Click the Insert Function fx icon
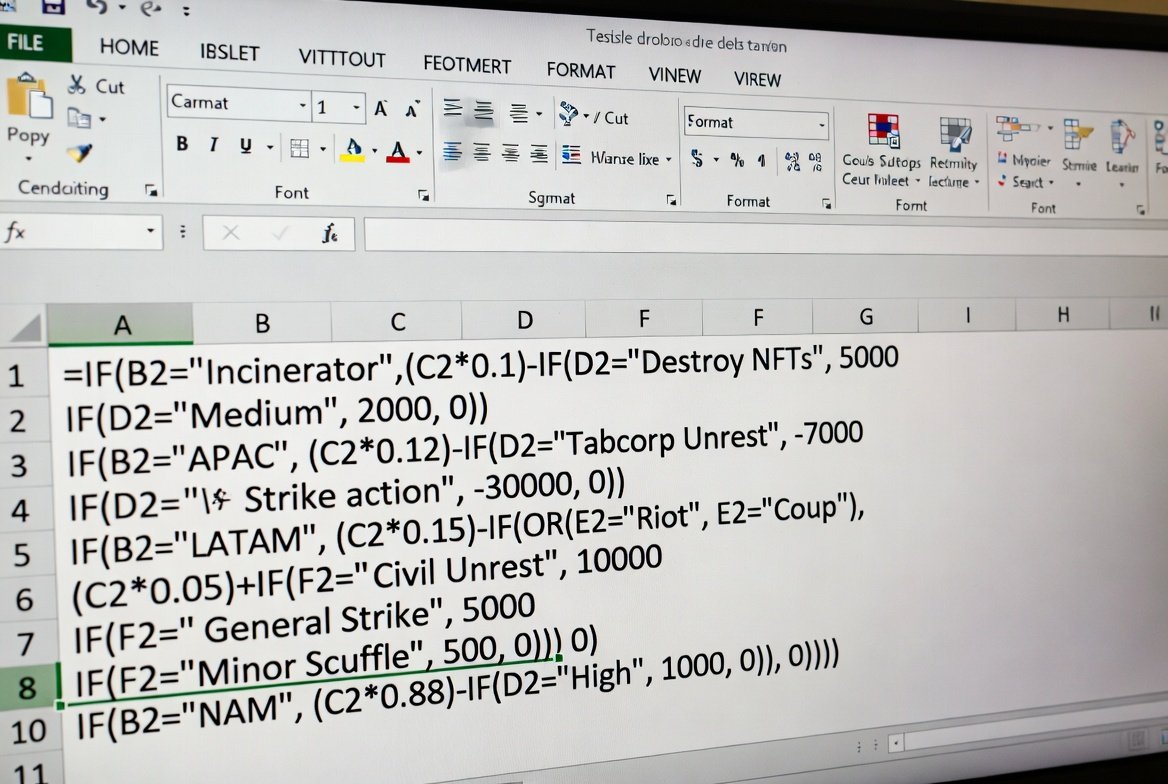This screenshot has width=1168, height=784. (x=330, y=233)
